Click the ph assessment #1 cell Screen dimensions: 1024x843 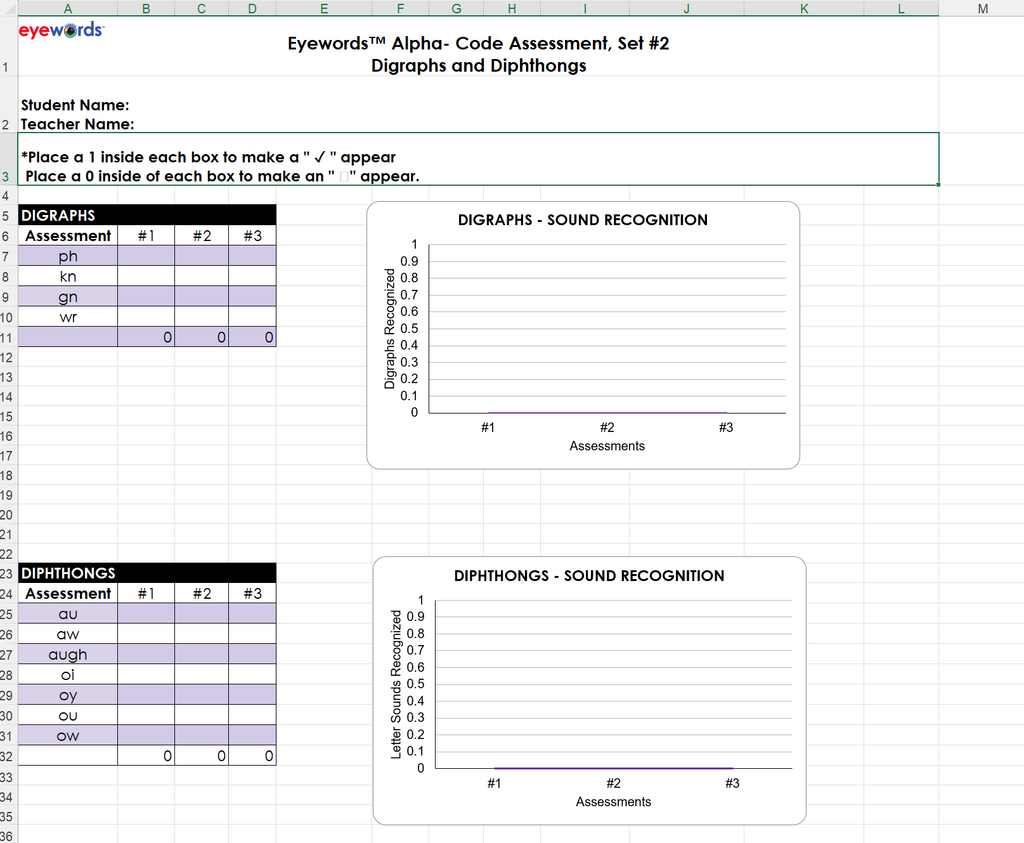coord(146,256)
